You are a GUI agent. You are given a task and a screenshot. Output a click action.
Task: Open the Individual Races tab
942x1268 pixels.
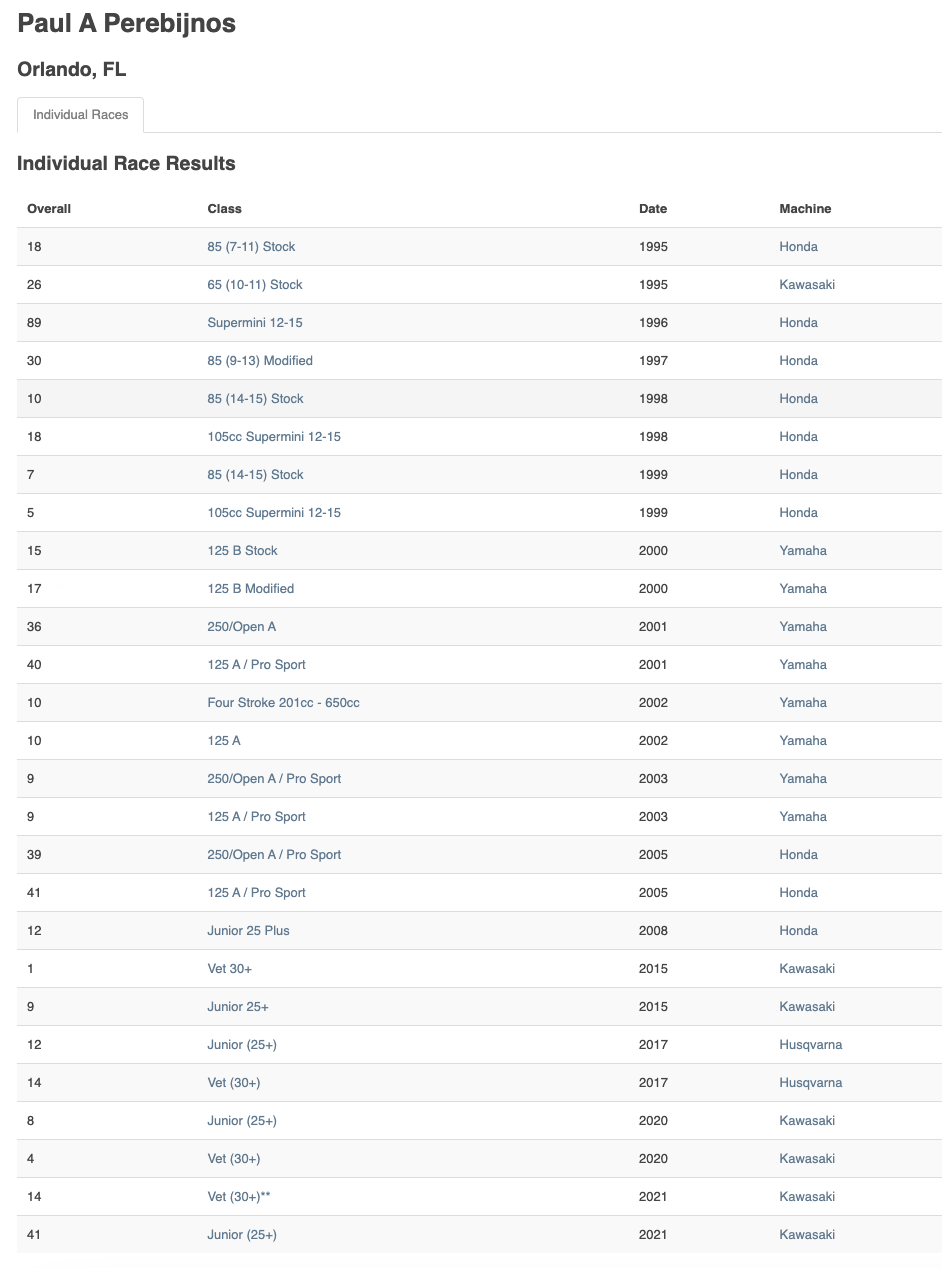point(80,115)
